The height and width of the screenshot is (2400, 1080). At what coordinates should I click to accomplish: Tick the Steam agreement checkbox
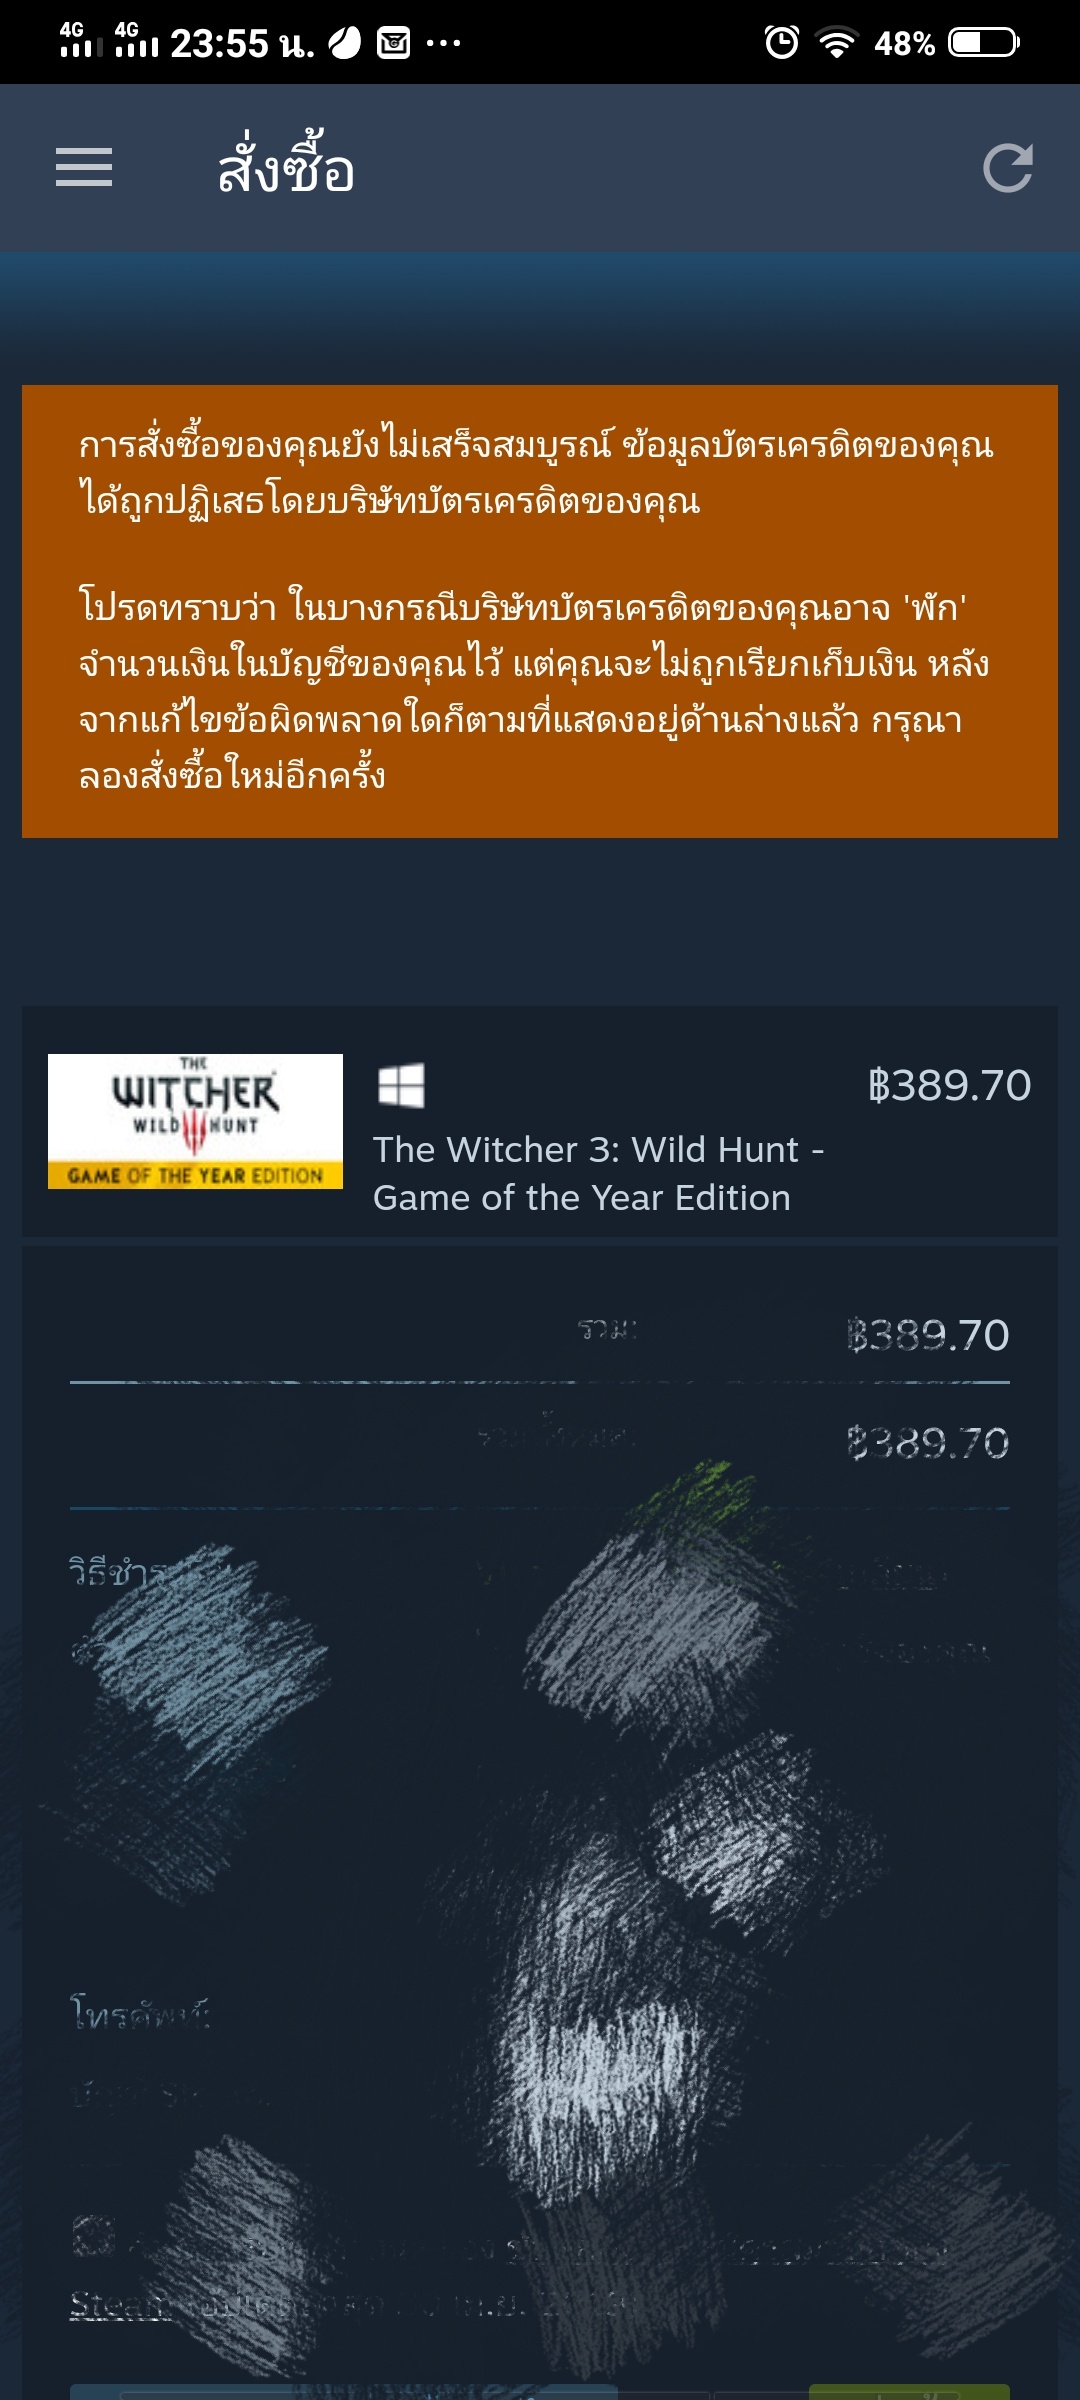(x=93, y=2235)
